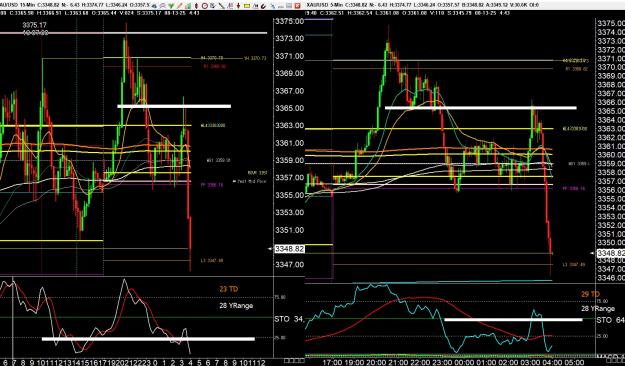The width and height of the screenshot is (625, 366).
Task: Click the 23:00 time label on right chart
Action: click(x=441, y=362)
